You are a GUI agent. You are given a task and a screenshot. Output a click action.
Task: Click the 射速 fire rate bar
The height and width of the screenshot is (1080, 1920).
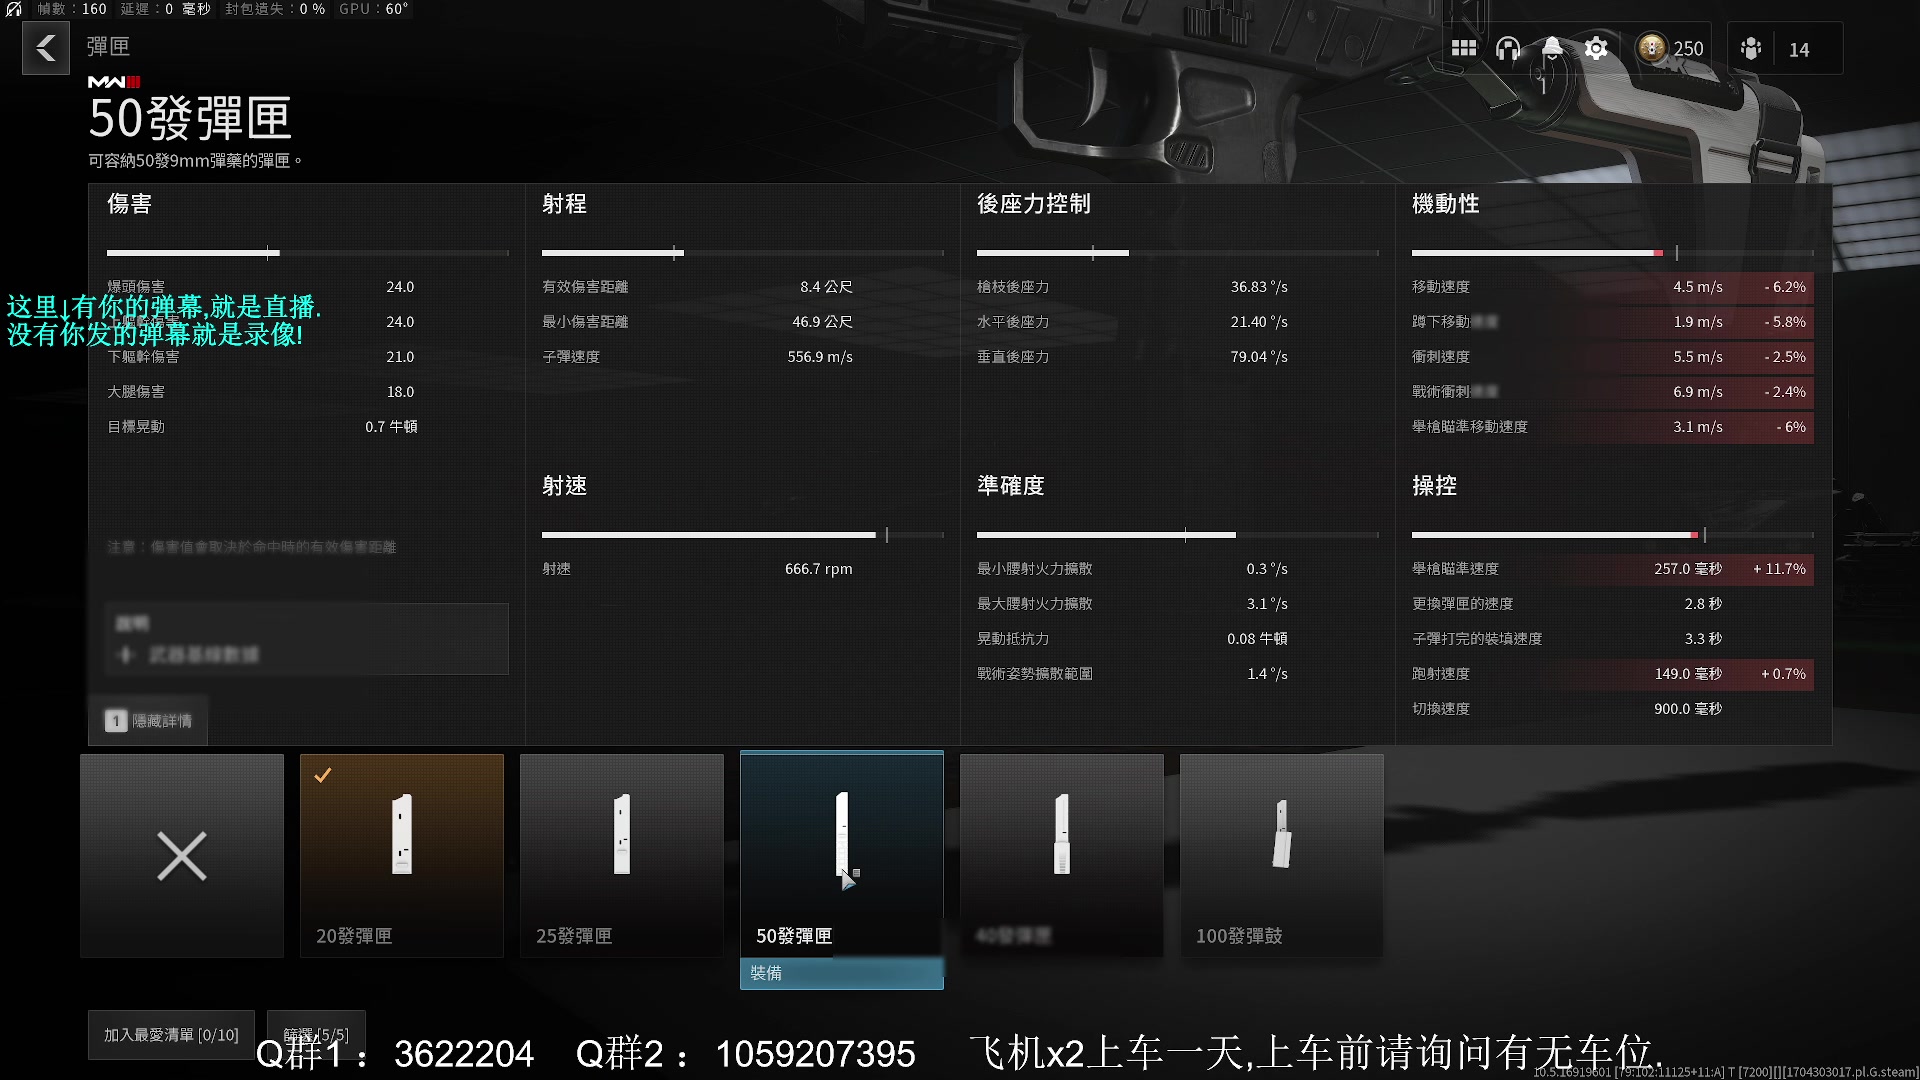pyautogui.click(x=743, y=535)
